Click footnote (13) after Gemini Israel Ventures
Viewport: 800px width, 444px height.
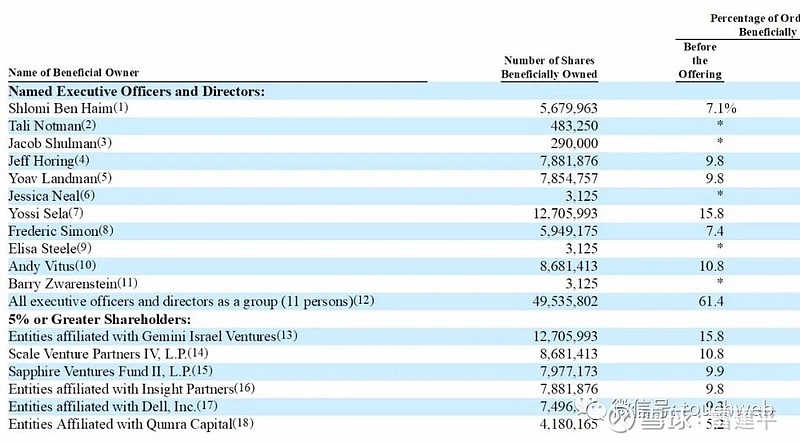click(x=287, y=336)
